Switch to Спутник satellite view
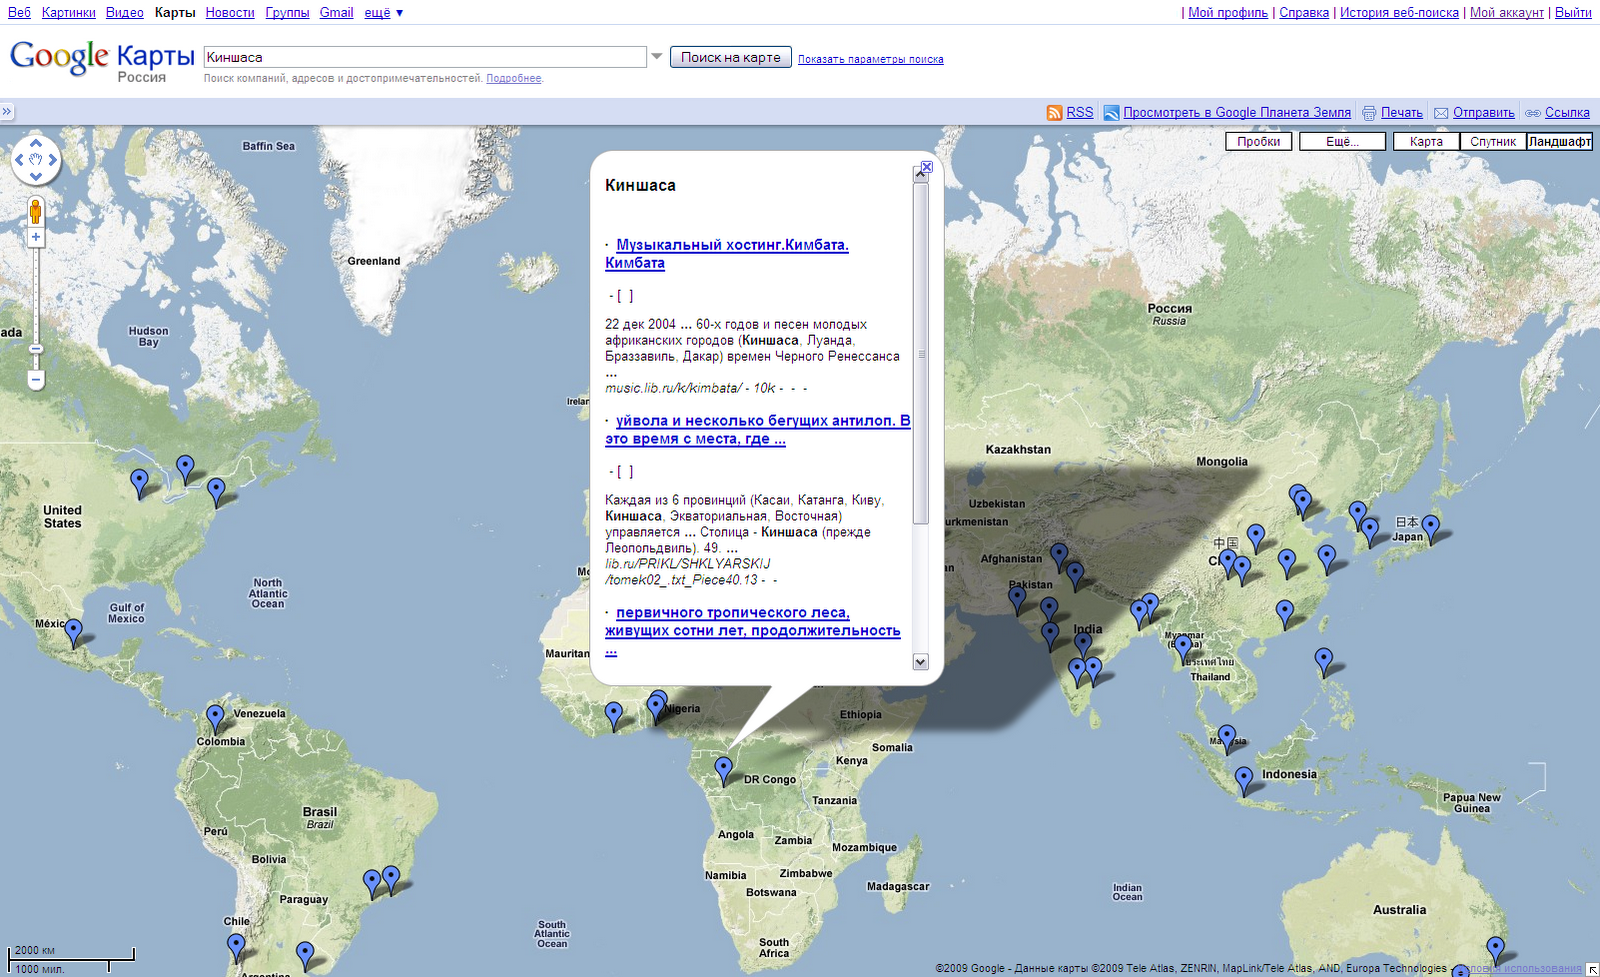This screenshot has width=1600, height=977. [x=1493, y=141]
